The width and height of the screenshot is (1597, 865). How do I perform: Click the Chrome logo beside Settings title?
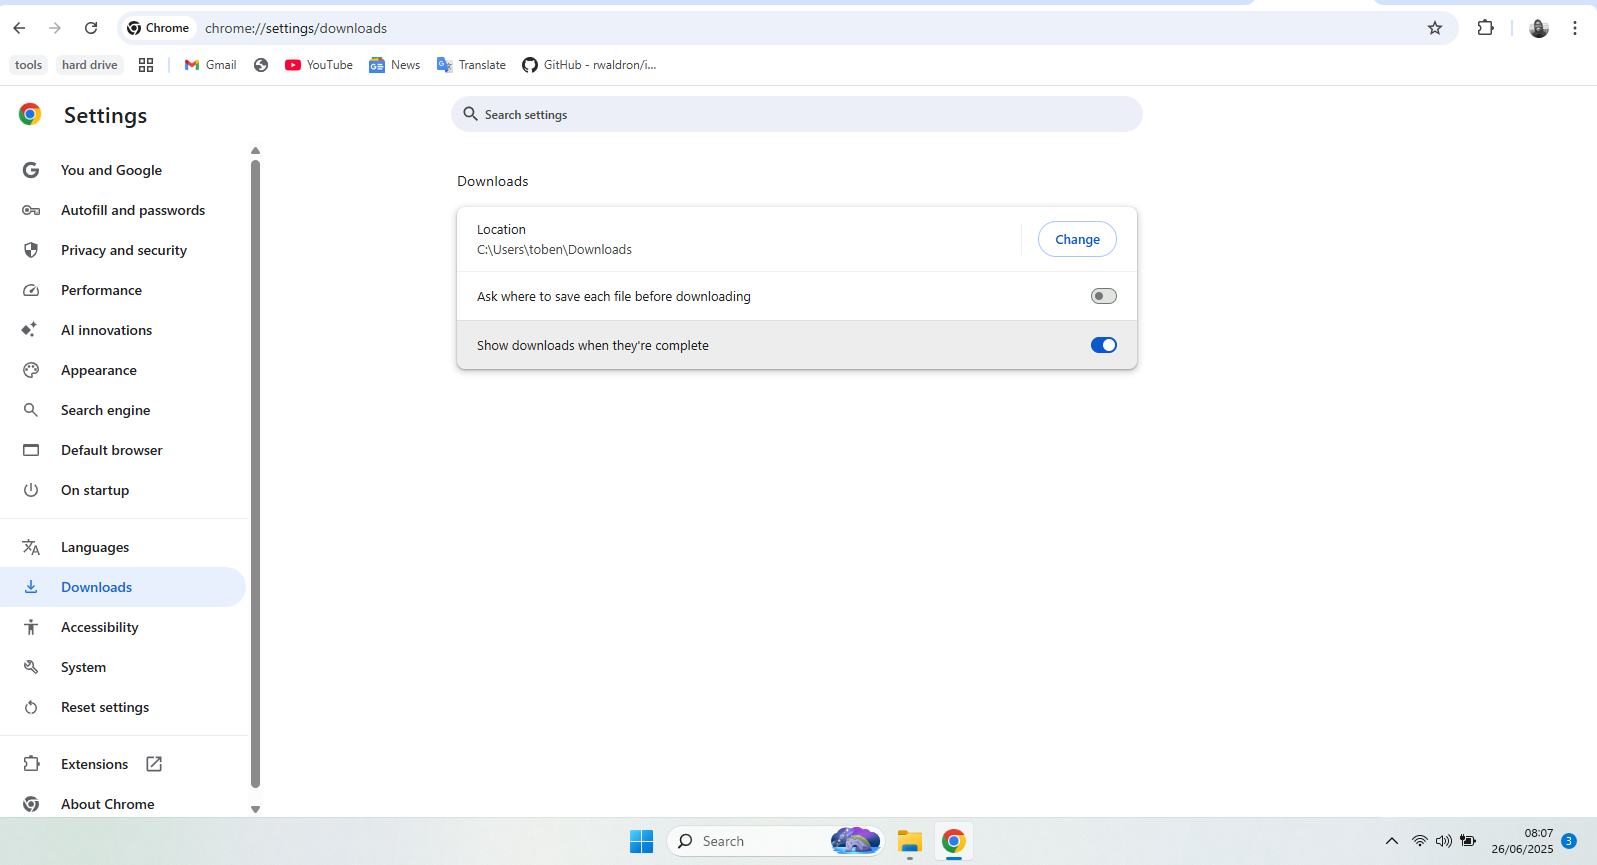pos(30,115)
